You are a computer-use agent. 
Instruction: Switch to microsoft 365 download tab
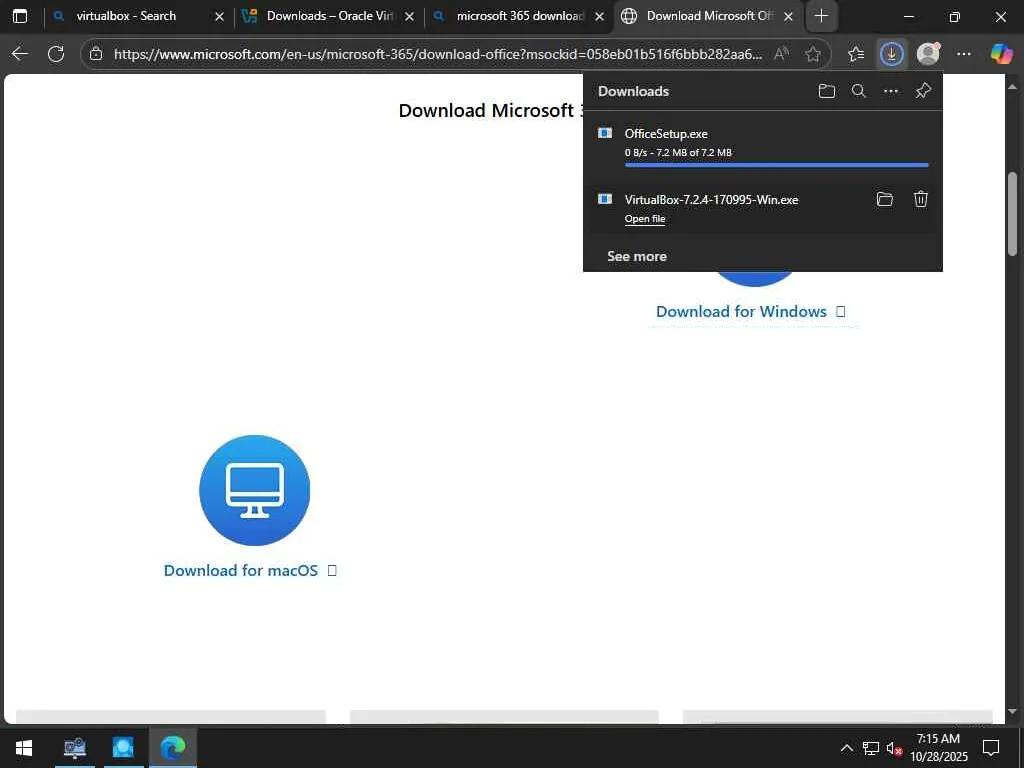[x=520, y=16]
